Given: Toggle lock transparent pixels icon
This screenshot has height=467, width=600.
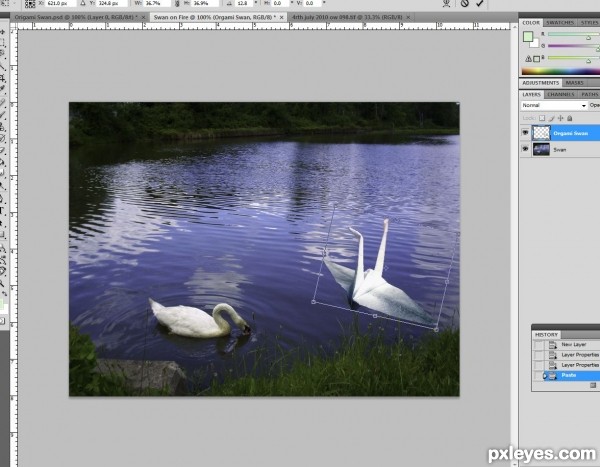Looking at the screenshot, I should 542,118.
